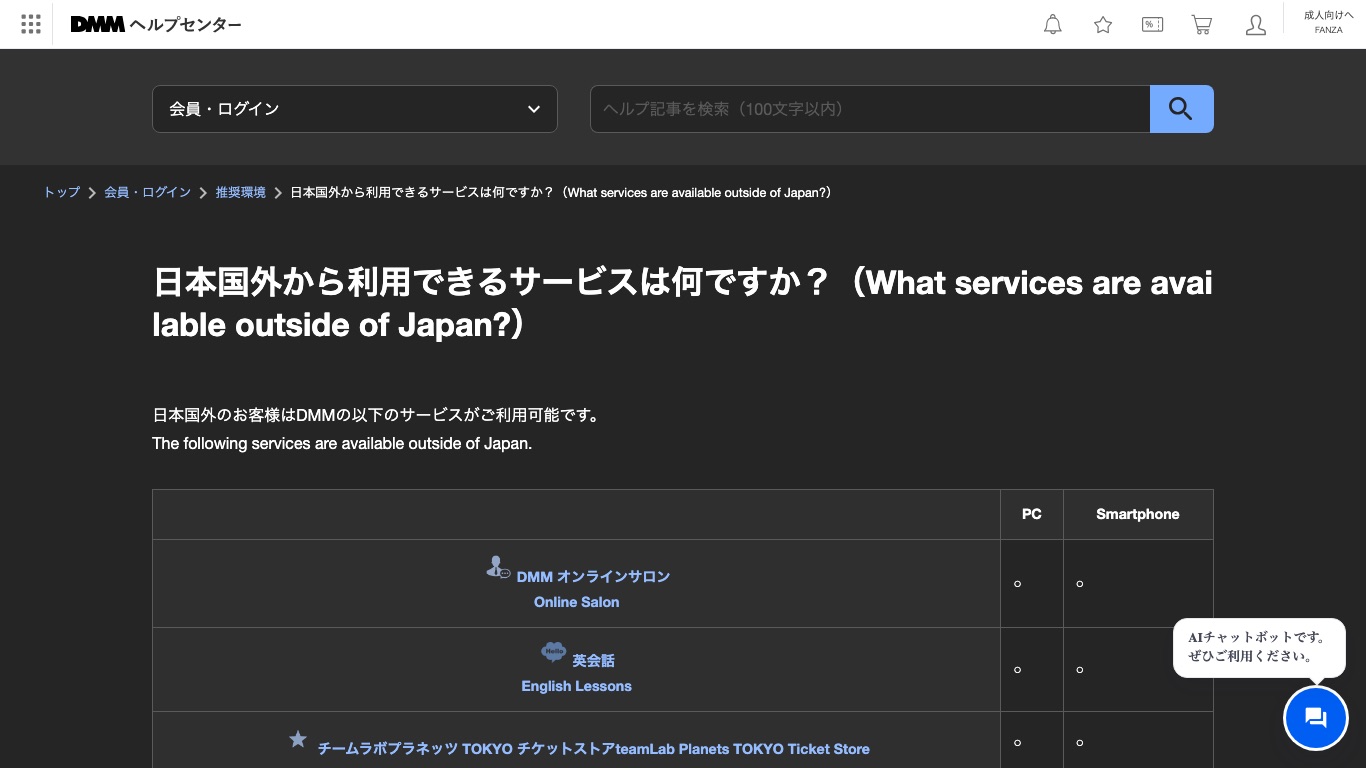Switch to 成人向けへ FANZA

click(x=1329, y=22)
